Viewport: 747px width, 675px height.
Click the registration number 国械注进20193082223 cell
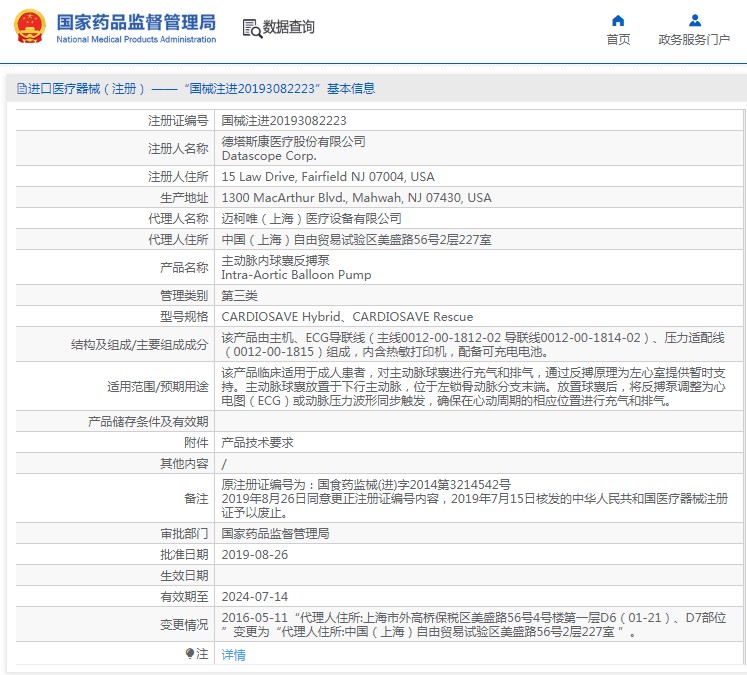tap(284, 120)
